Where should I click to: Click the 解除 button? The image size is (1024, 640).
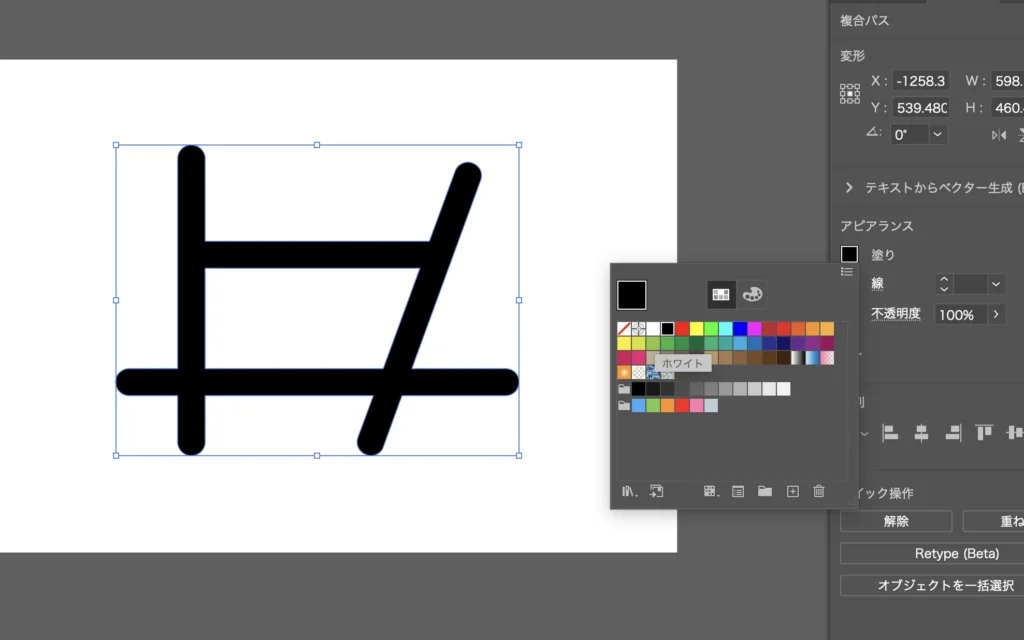pos(896,521)
